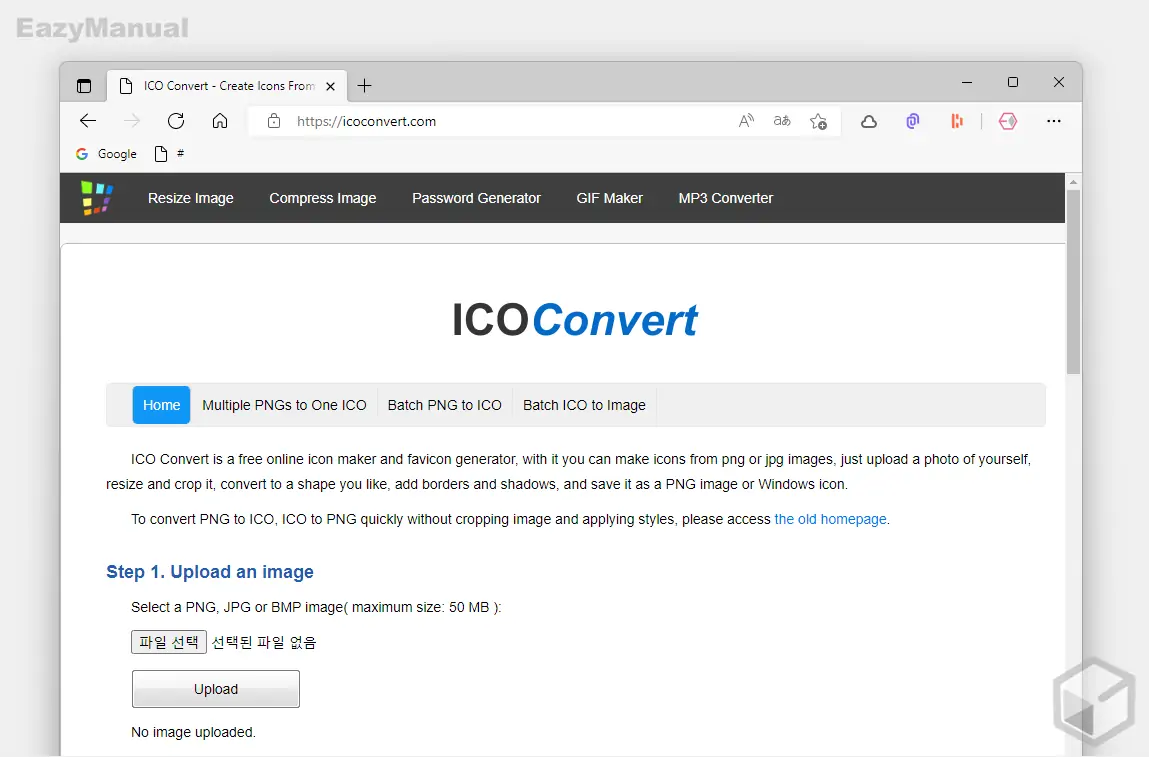
Task: Select MP3 Converter in the navigation bar
Action: [725, 198]
